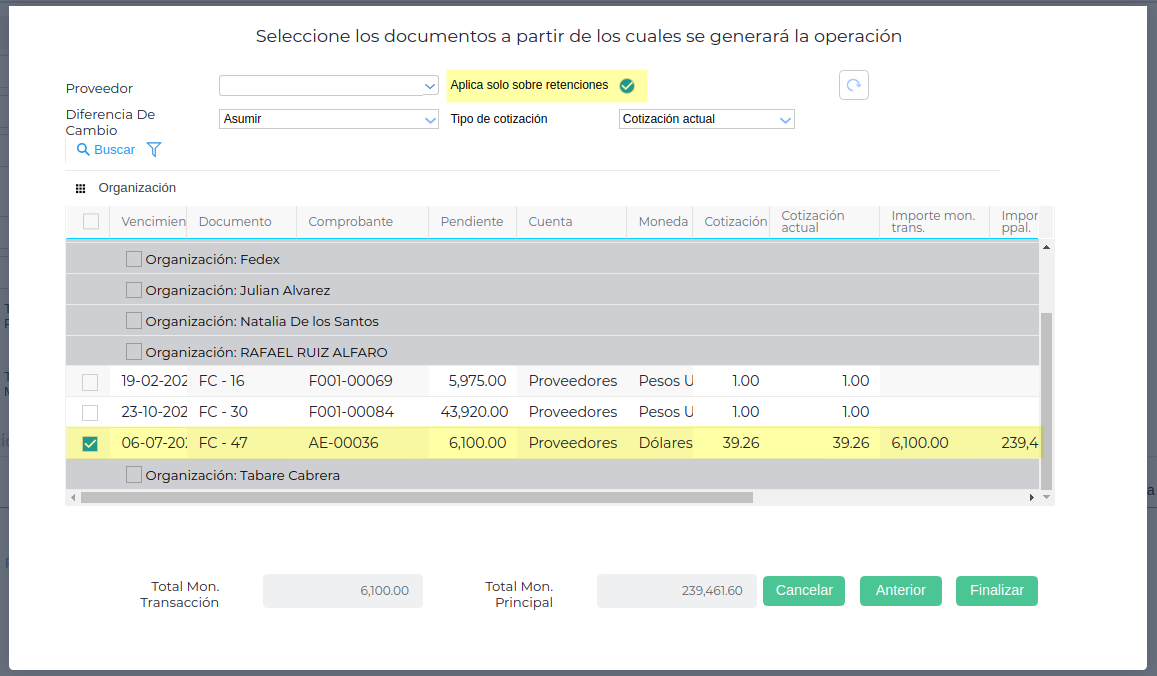The image size is (1157, 676).
Task: Click the horizontal scrollbar right arrow
Action: pos(1032,497)
